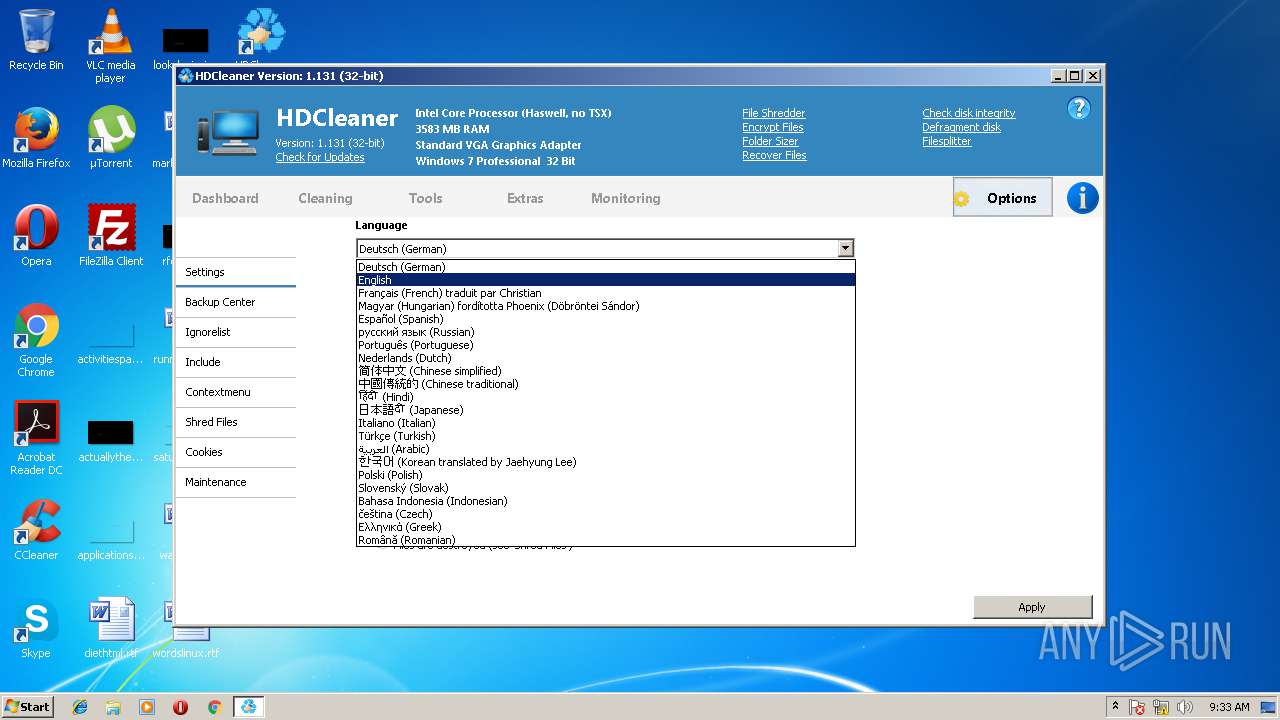Pick Polski (Polish) from the list
The height and width of the screenshot is (720, 1280).
pyautogui.click(x=605, y=475)
